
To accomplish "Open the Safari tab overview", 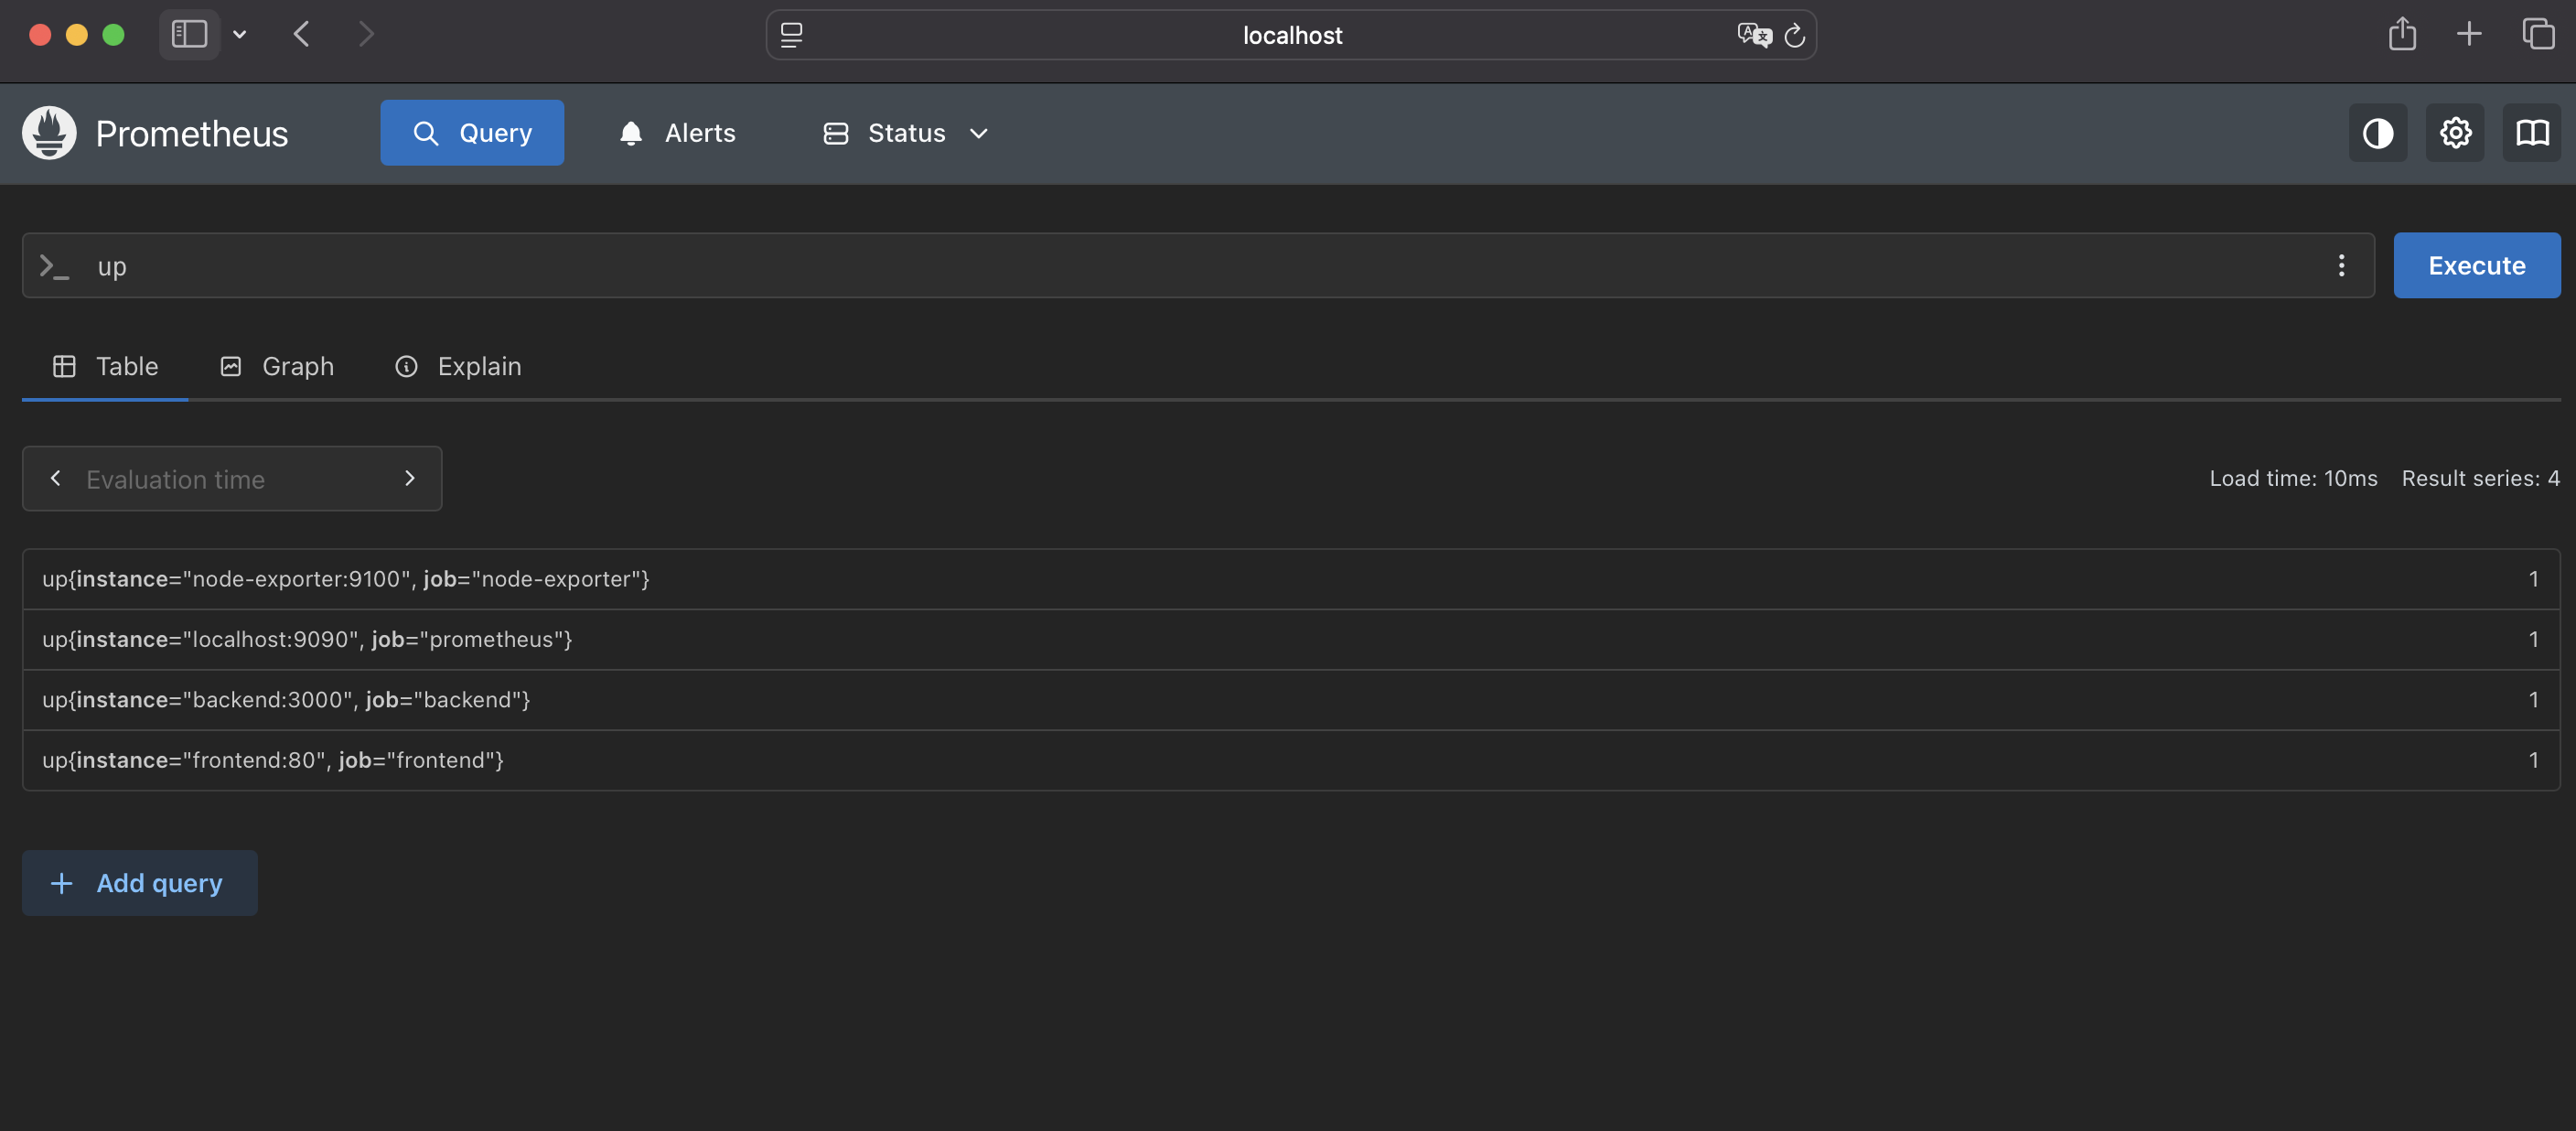I will [x=2537, y=35].
